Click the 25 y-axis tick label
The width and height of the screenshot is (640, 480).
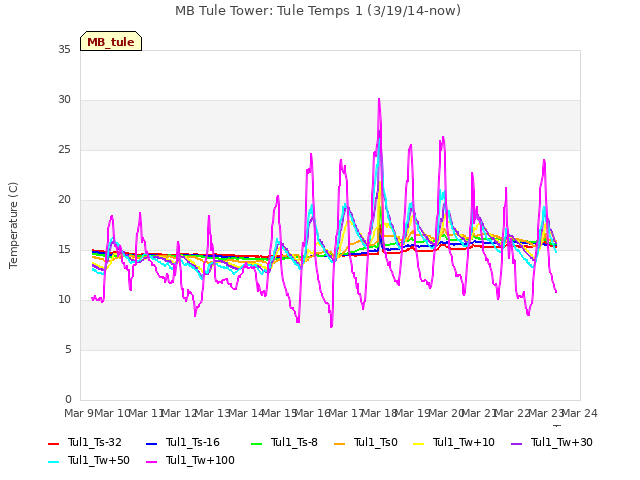coord(64,149)
